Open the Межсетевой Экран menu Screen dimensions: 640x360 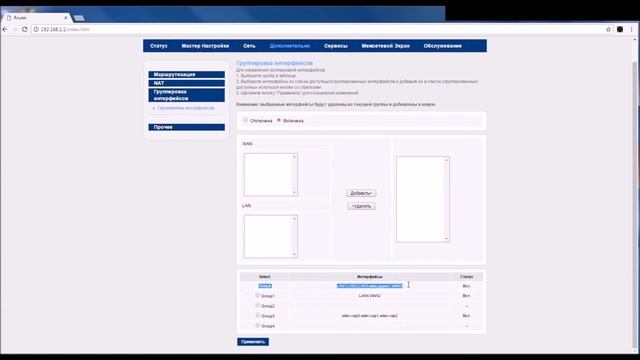(386, 46)
